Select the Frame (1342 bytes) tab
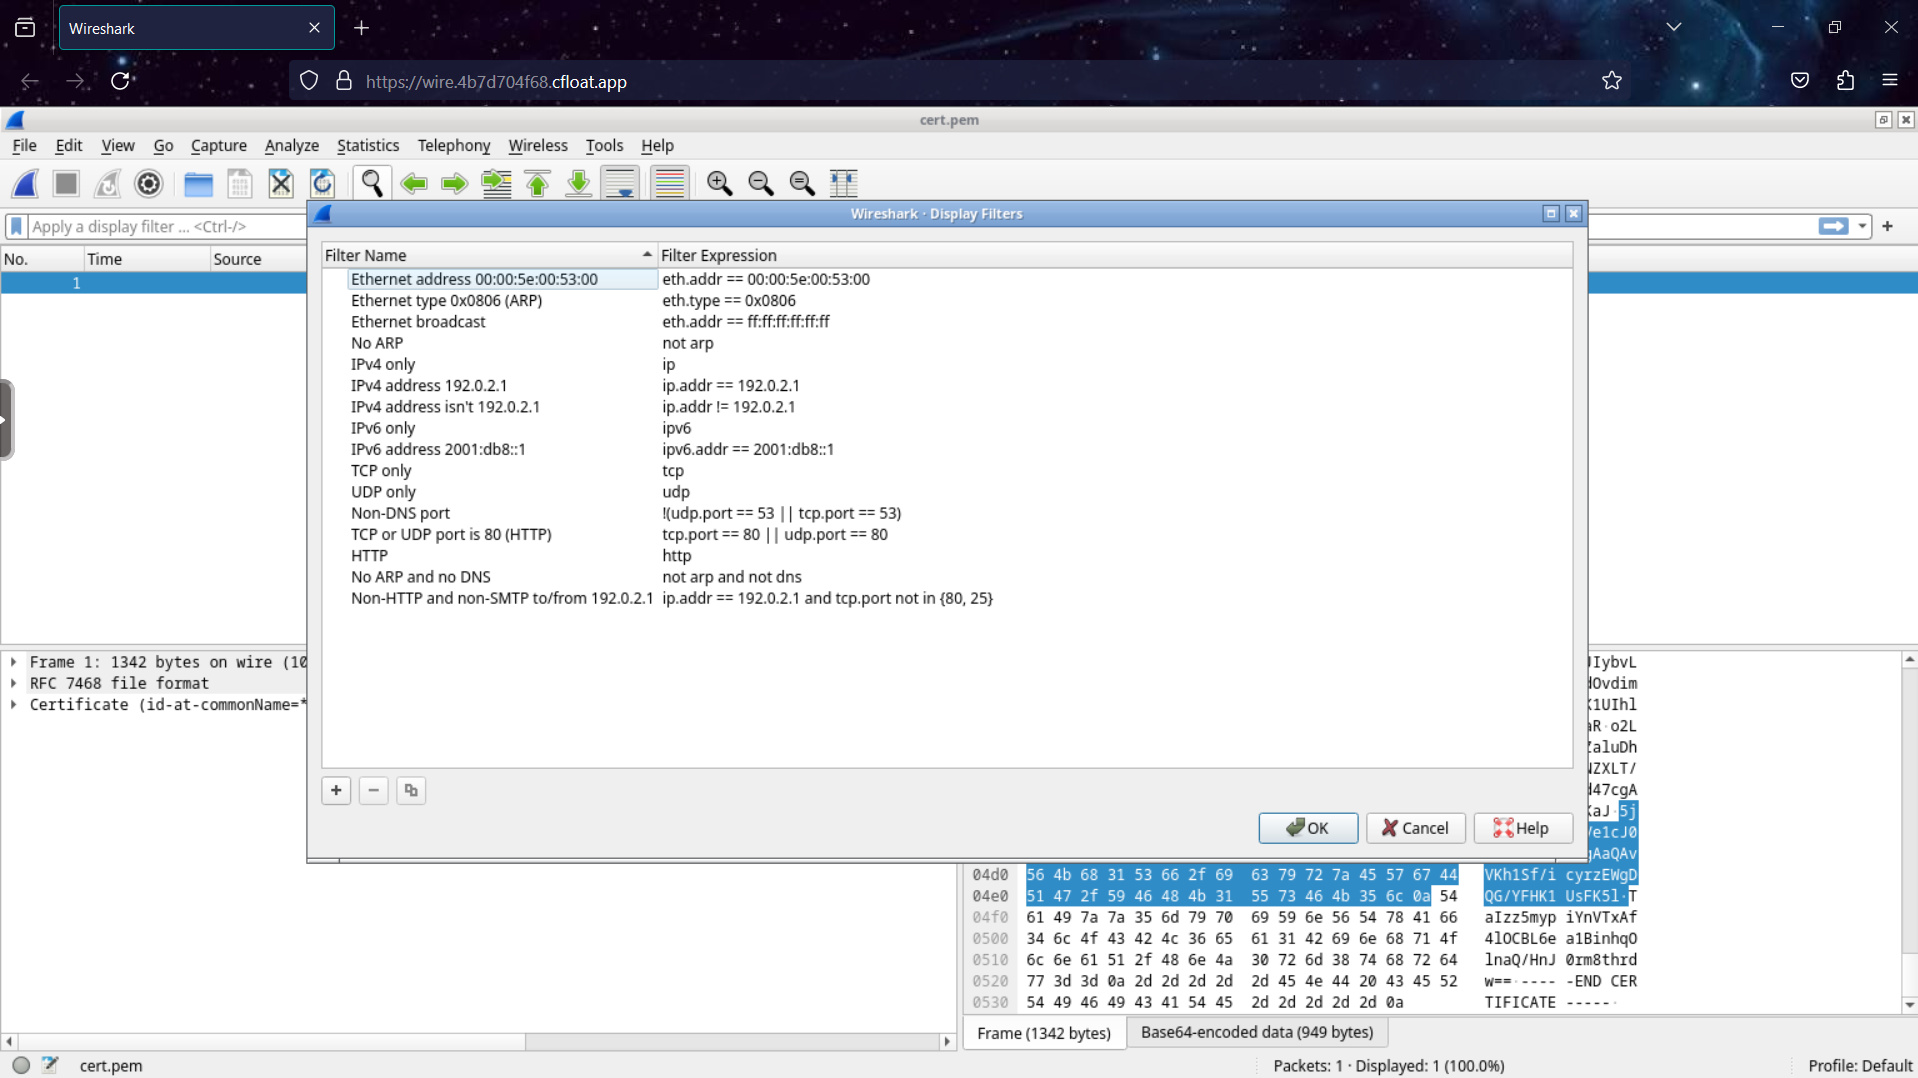The height and width of the screenshot is (1078, 1918). [1044, 1033]
